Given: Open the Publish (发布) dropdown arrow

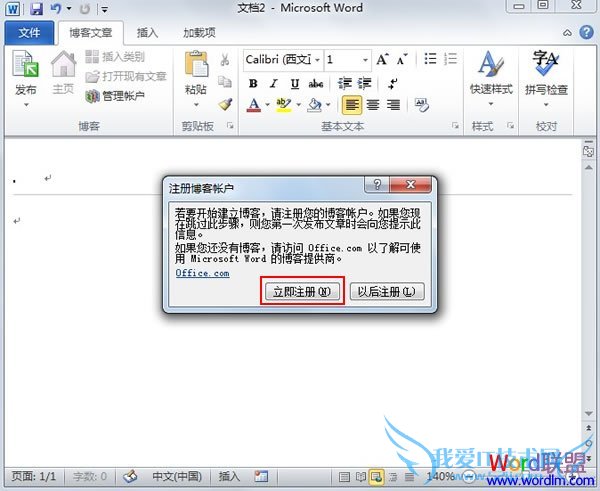Looking at the screenshot, I should (x=26, y=104).
